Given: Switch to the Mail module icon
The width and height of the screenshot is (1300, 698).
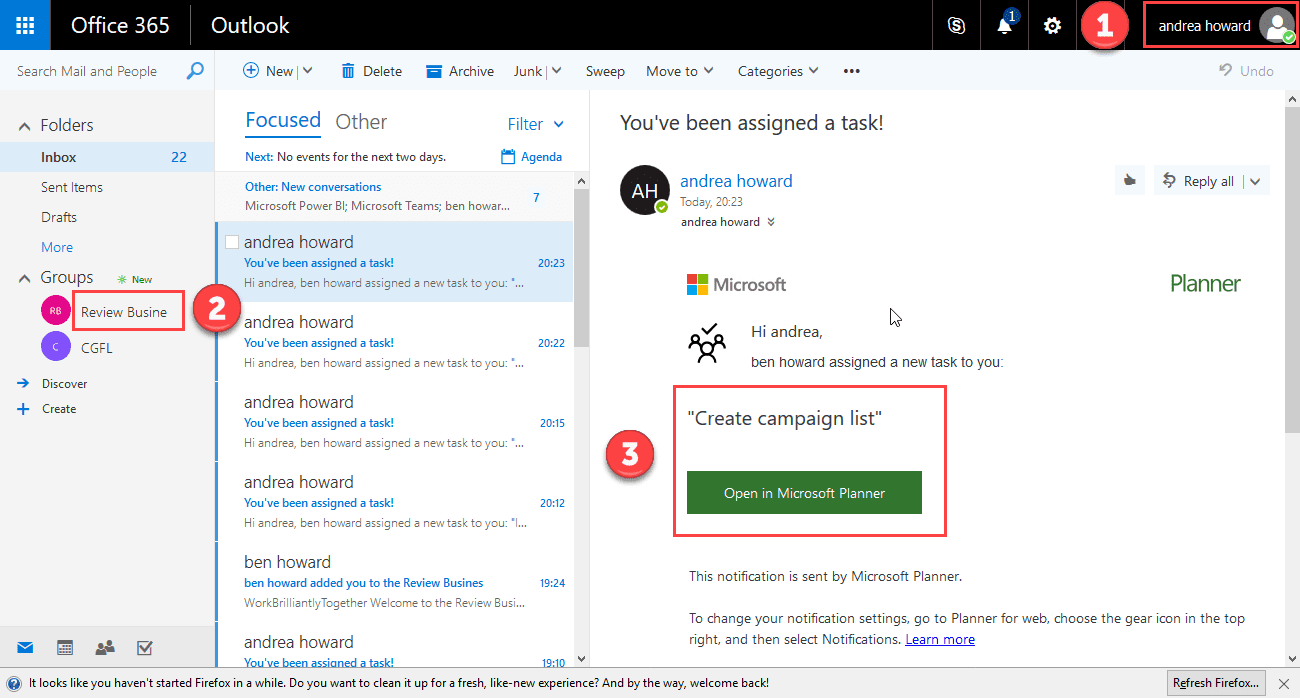Looking at the screenshot, I should point(25,648).
